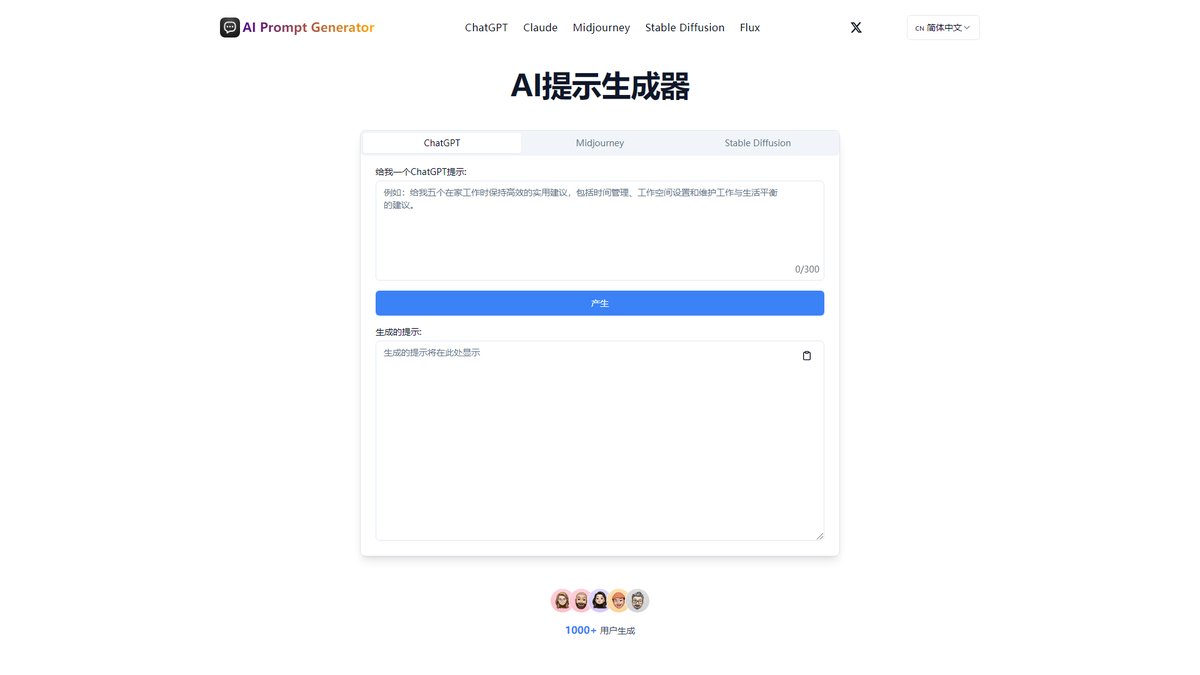Viewport: 1200px width, 675px height.
Task: Open the 简体中文 language dropdown
Action: (x=943, y=28)
